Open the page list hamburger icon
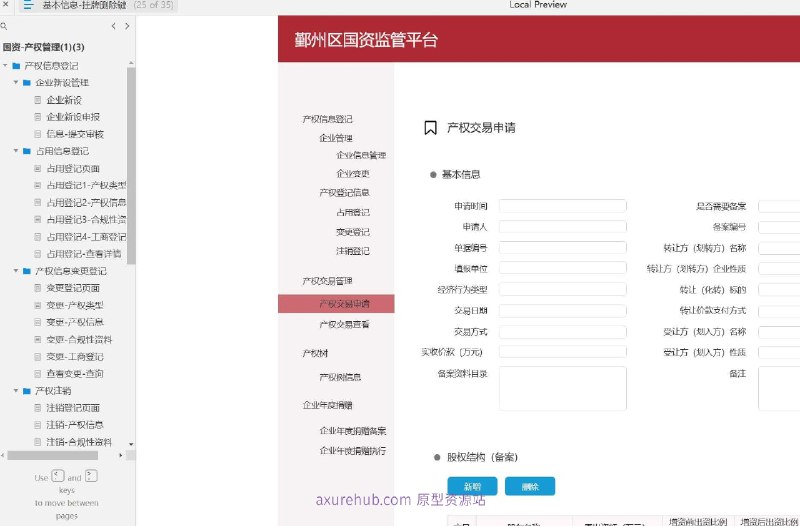This screenshot has height=526, width=800. pos(28,5)
